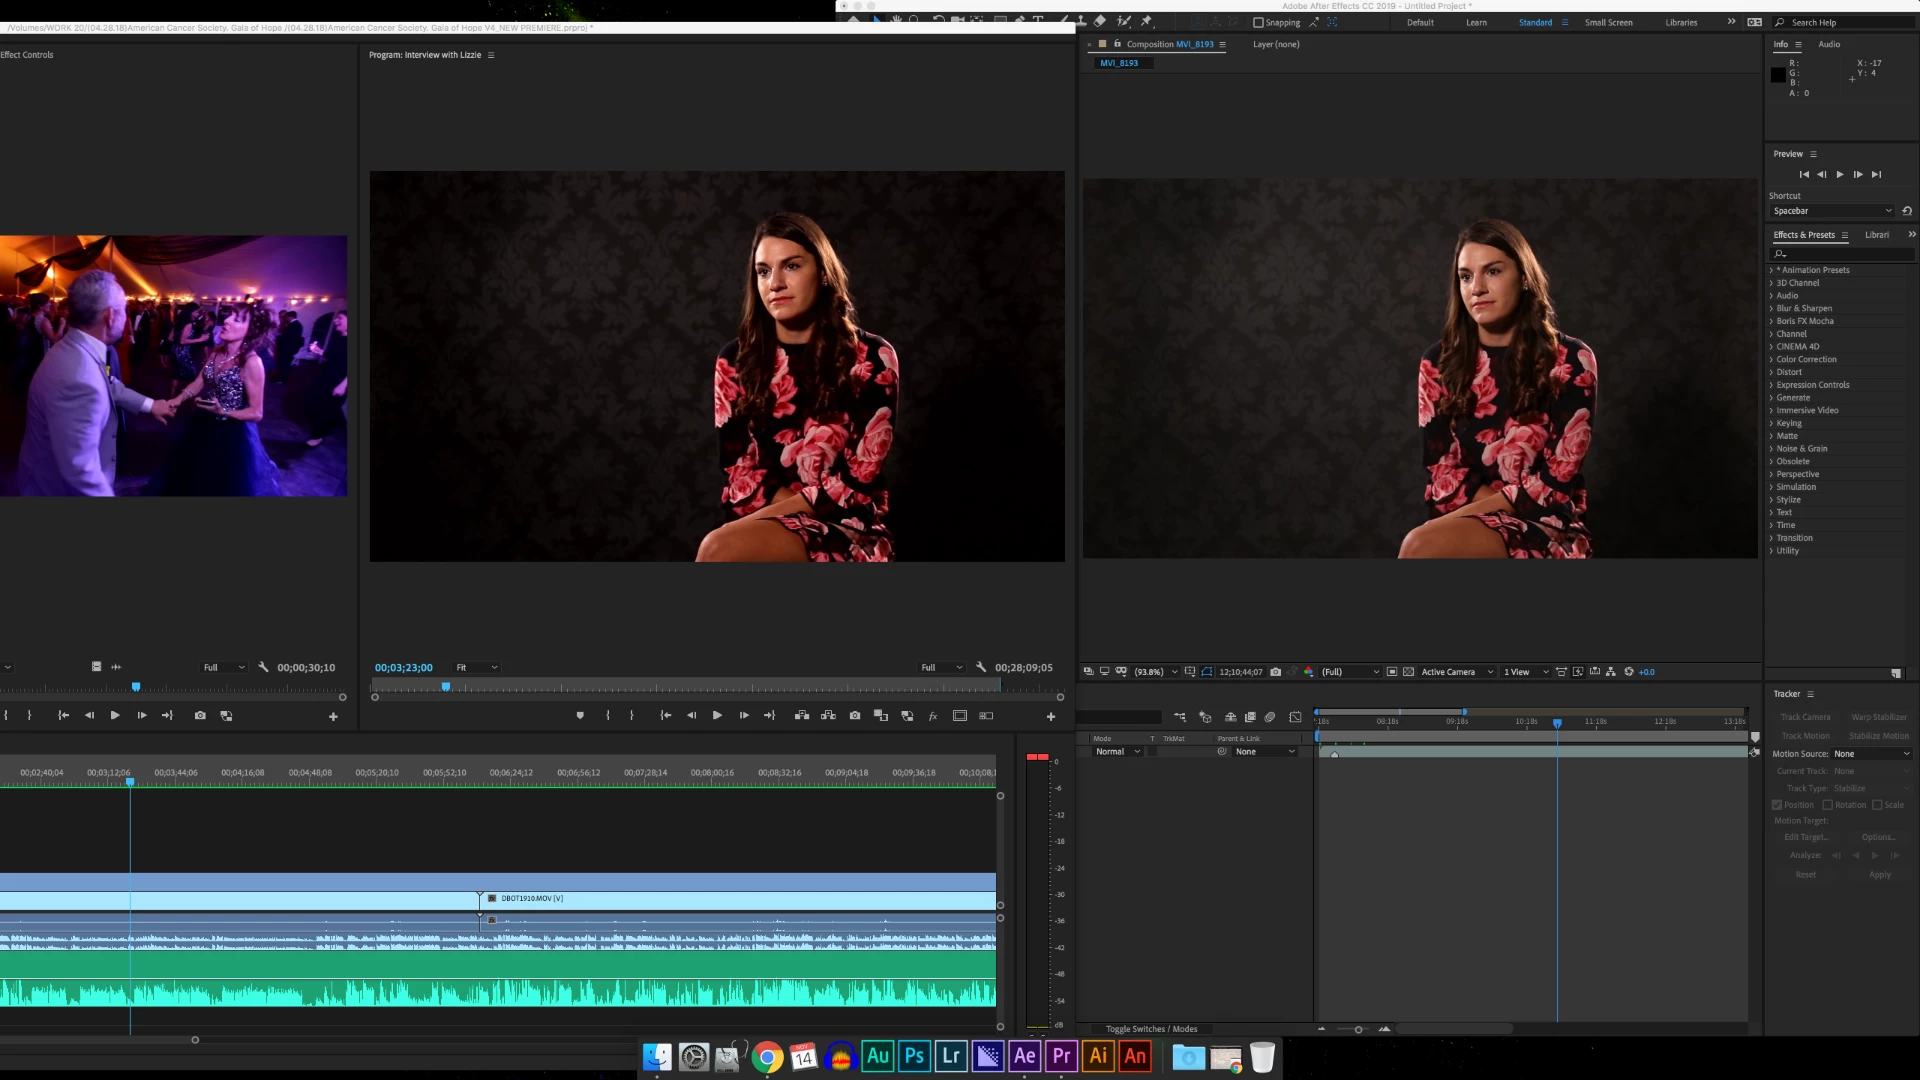This screenshot has height=1080, width=1920.
Task: Check the Scale tracker option
Action: pos(1877,805)
